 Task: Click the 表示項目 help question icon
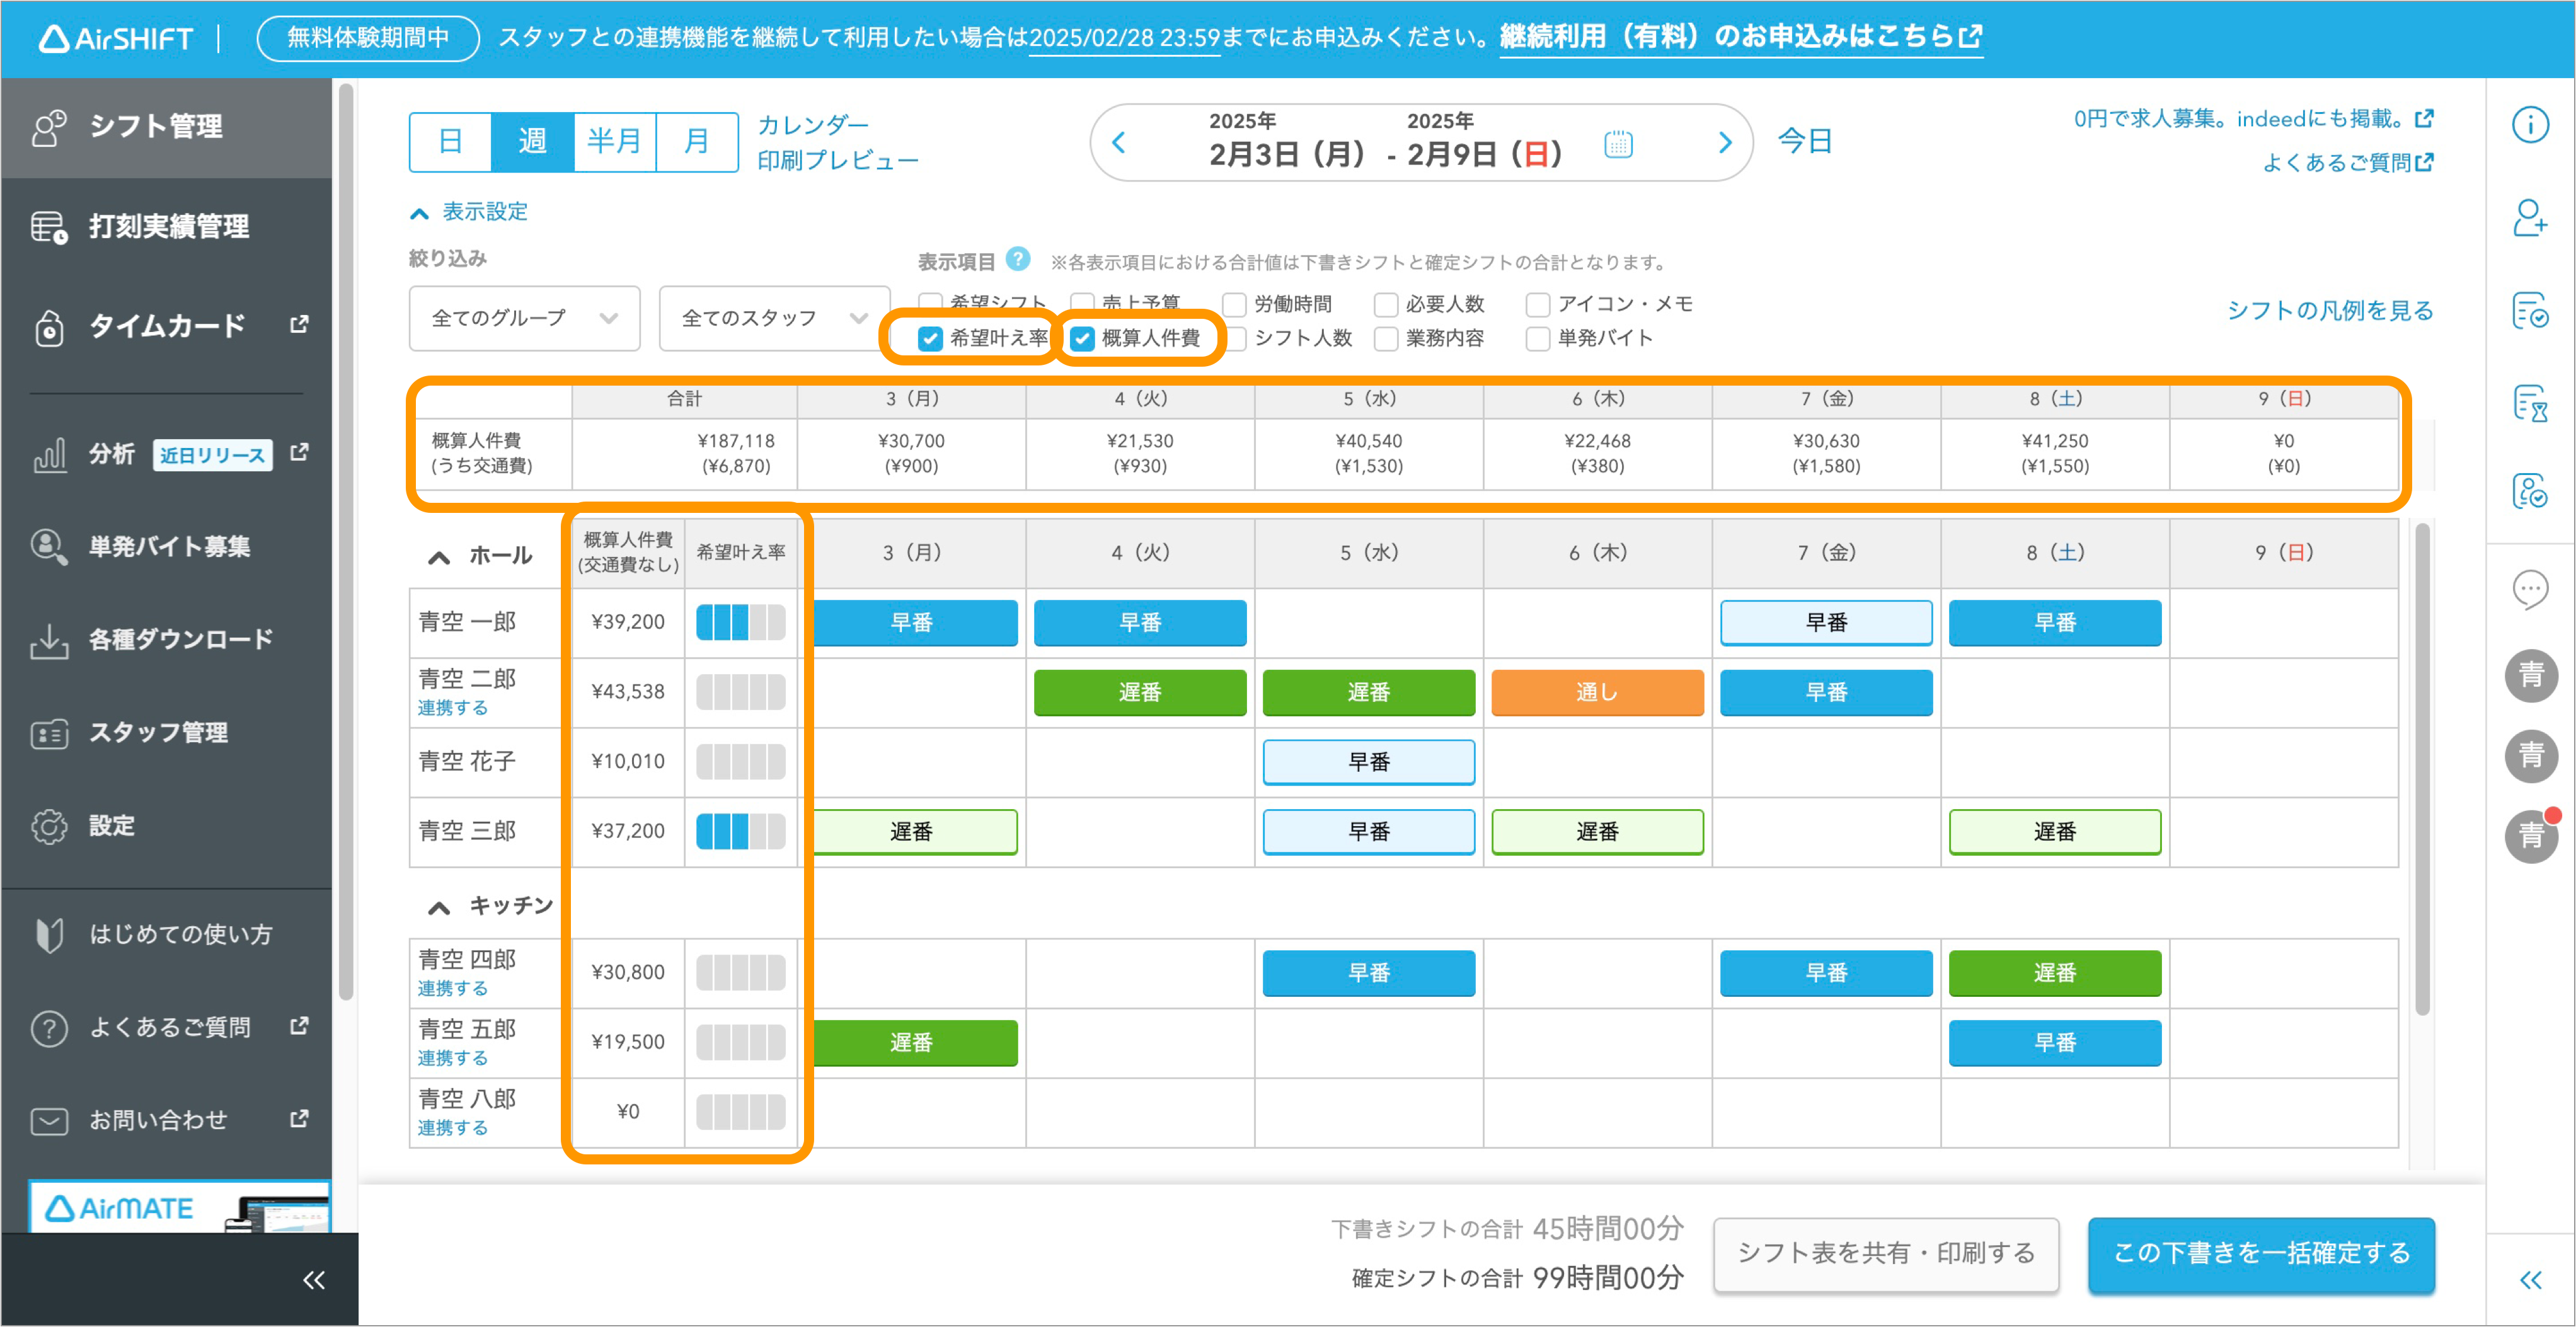[x=1018, y=260]
